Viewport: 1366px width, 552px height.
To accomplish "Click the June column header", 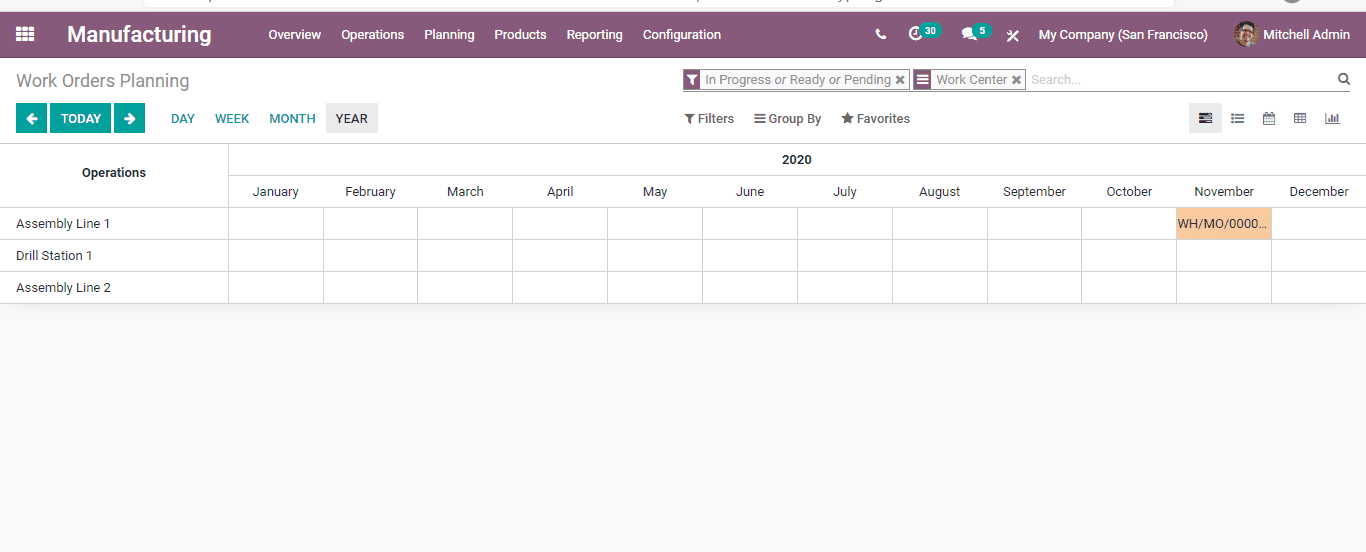I will [750, 192].
